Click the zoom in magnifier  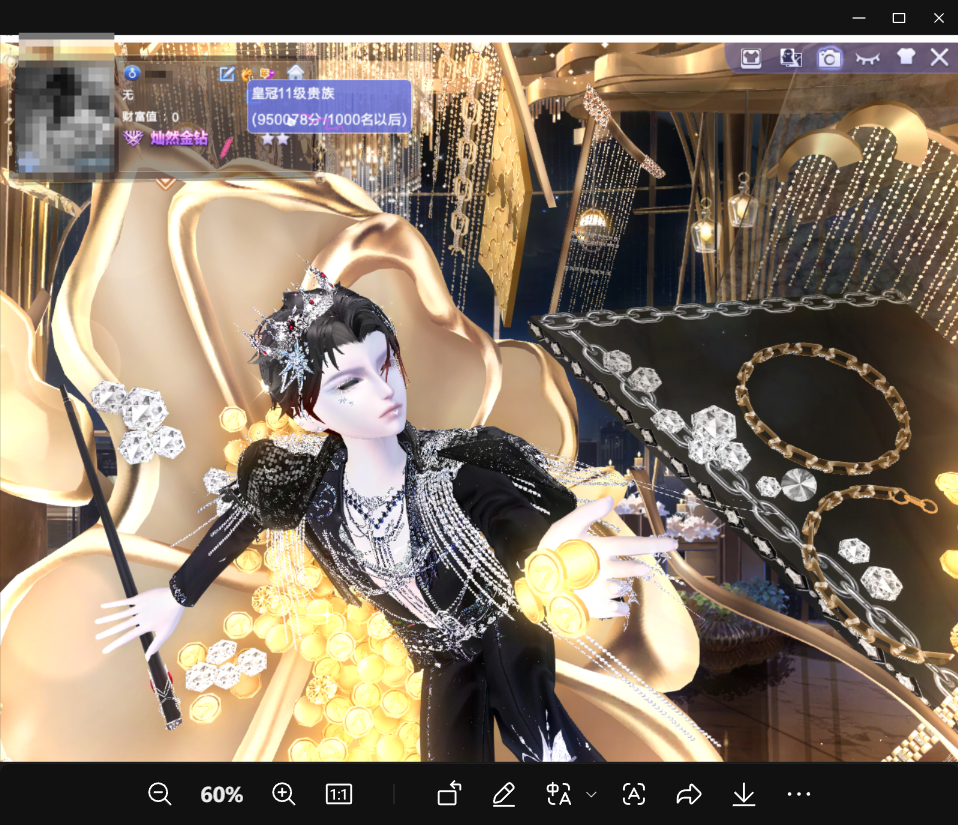tap(284, 794)
